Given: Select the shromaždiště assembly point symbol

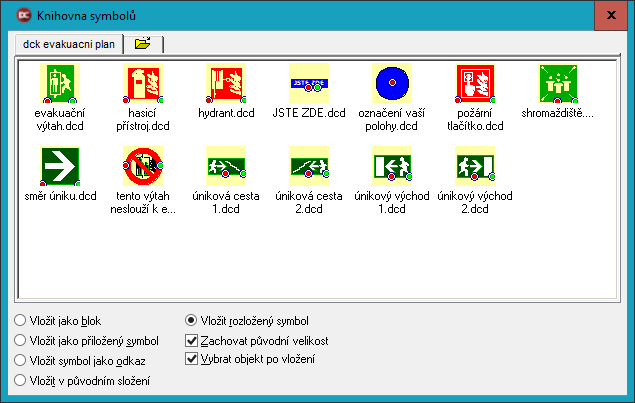Looking at the screenshot, I should pyautogui.click(x=557, y=84).
